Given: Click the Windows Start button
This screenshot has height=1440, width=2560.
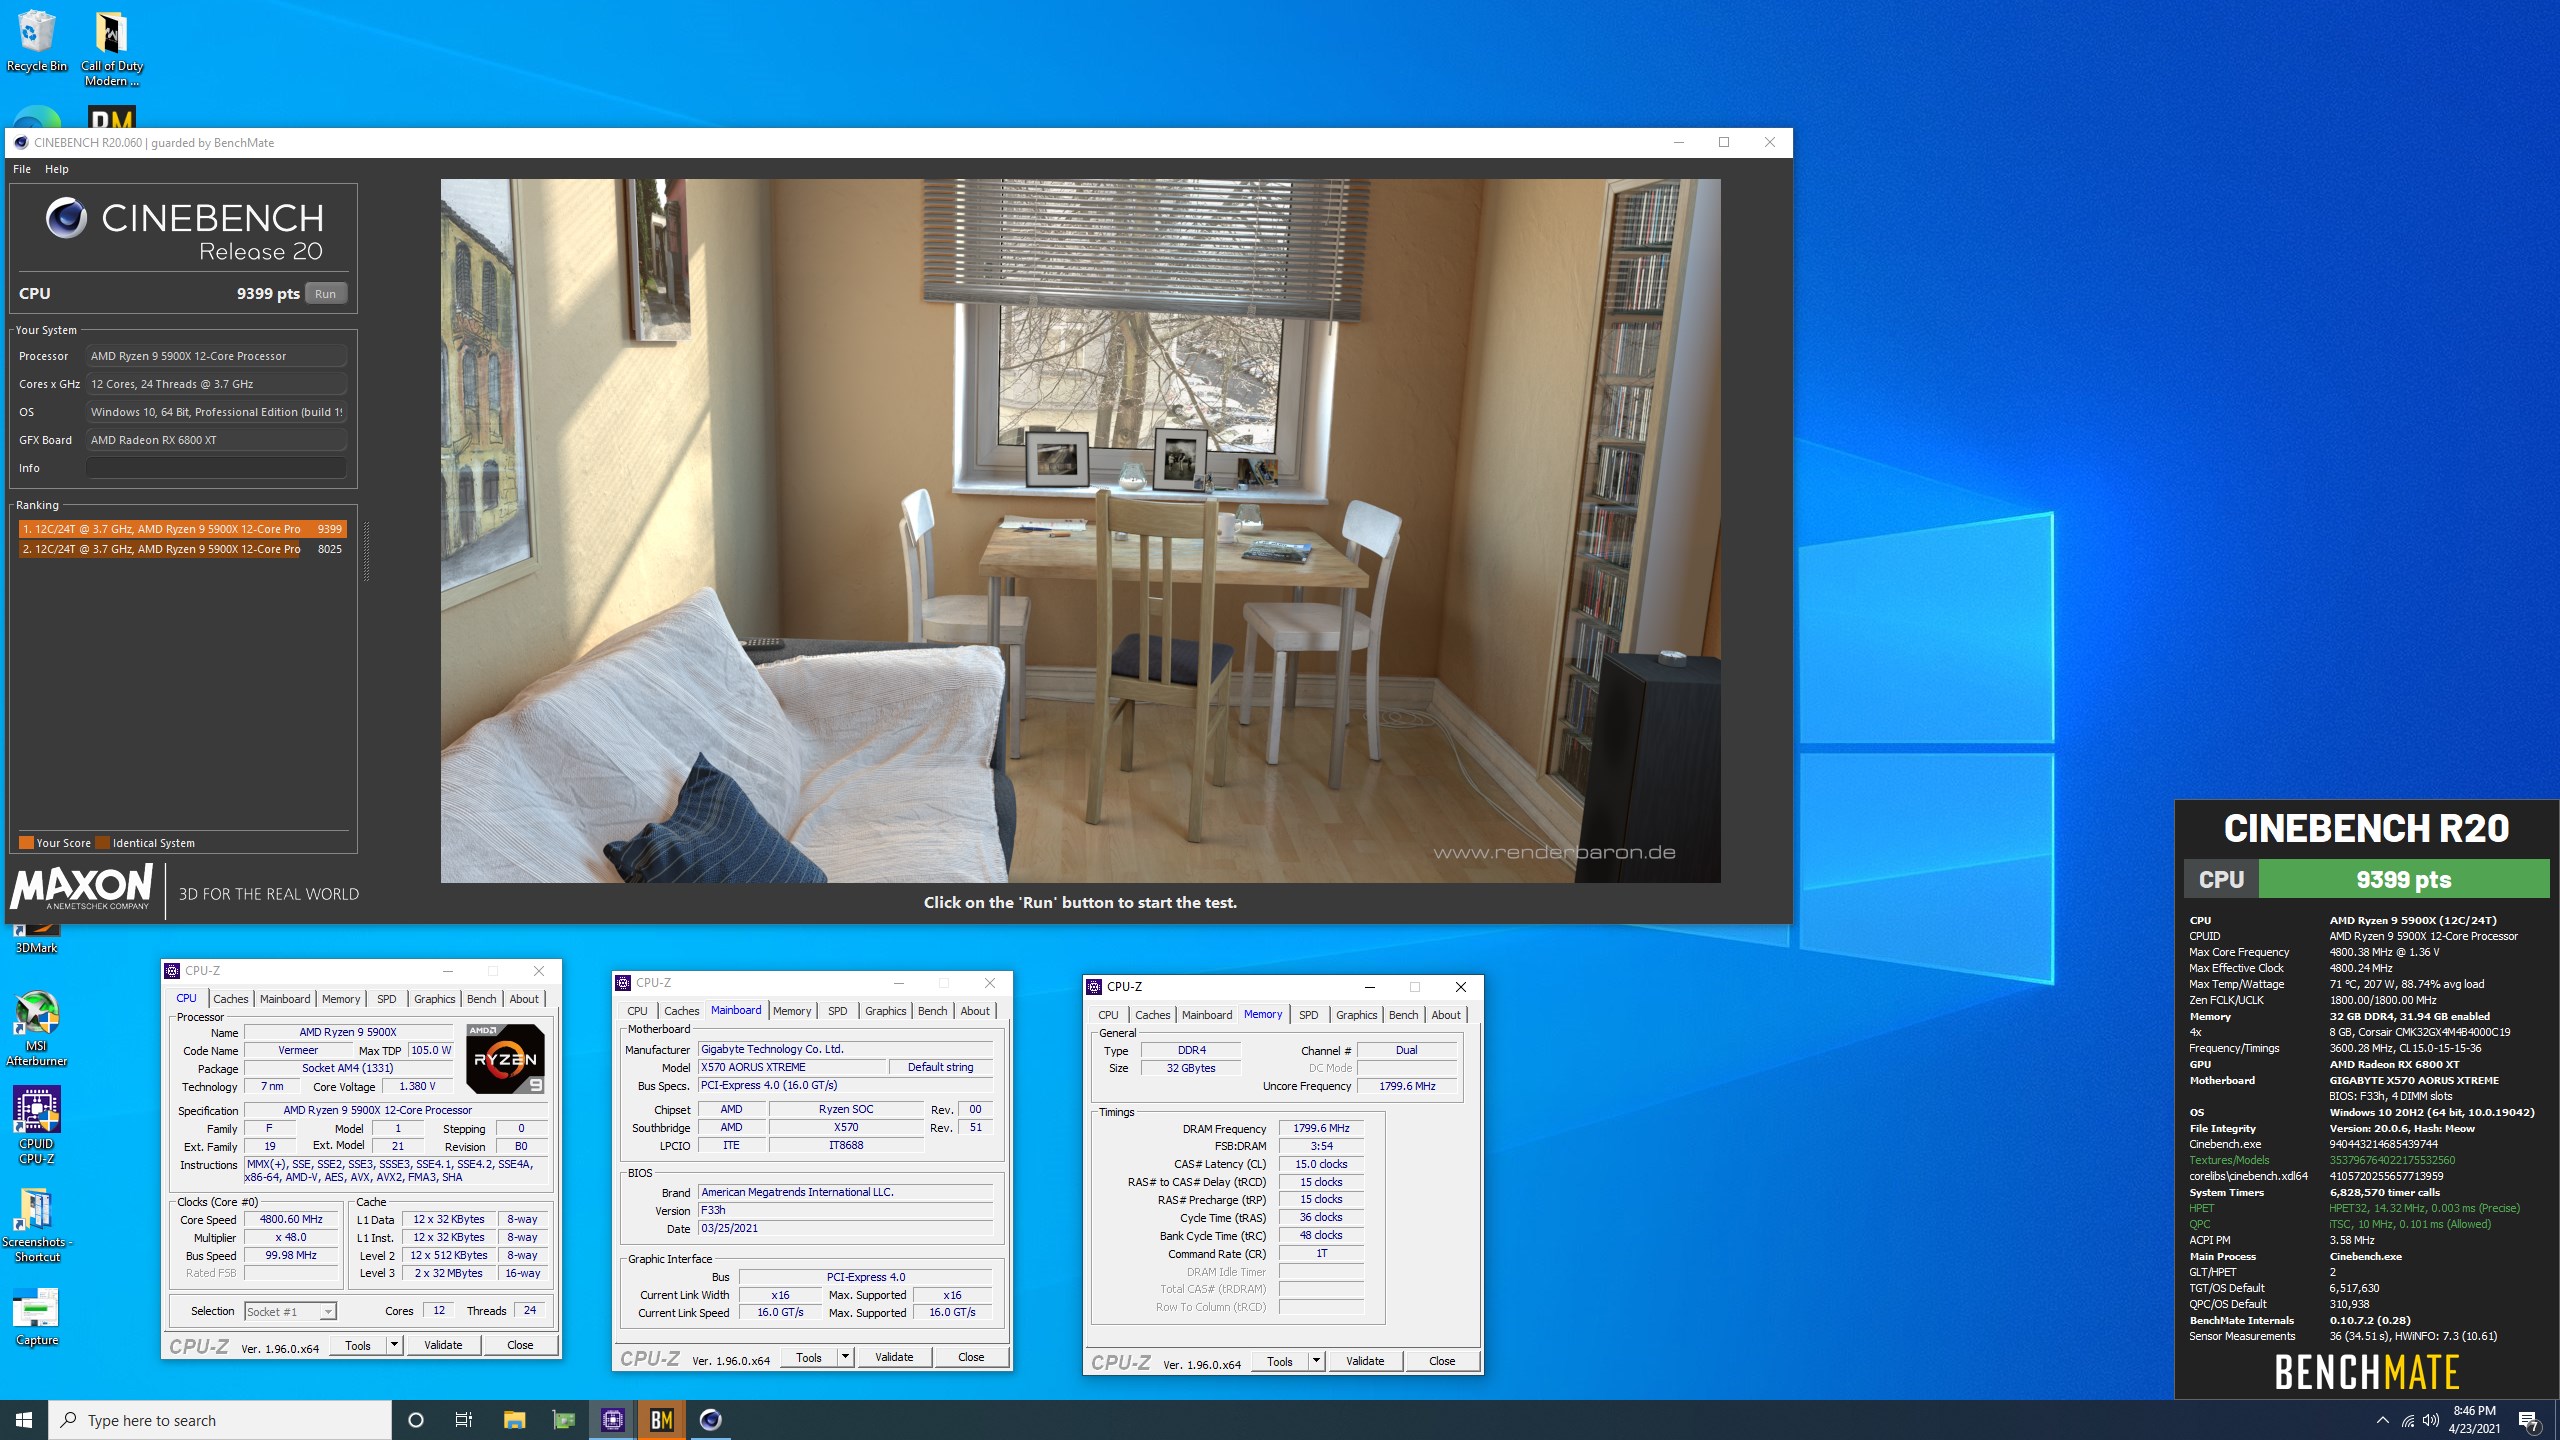Looking at the screenshot, I should coord(24,1420).
